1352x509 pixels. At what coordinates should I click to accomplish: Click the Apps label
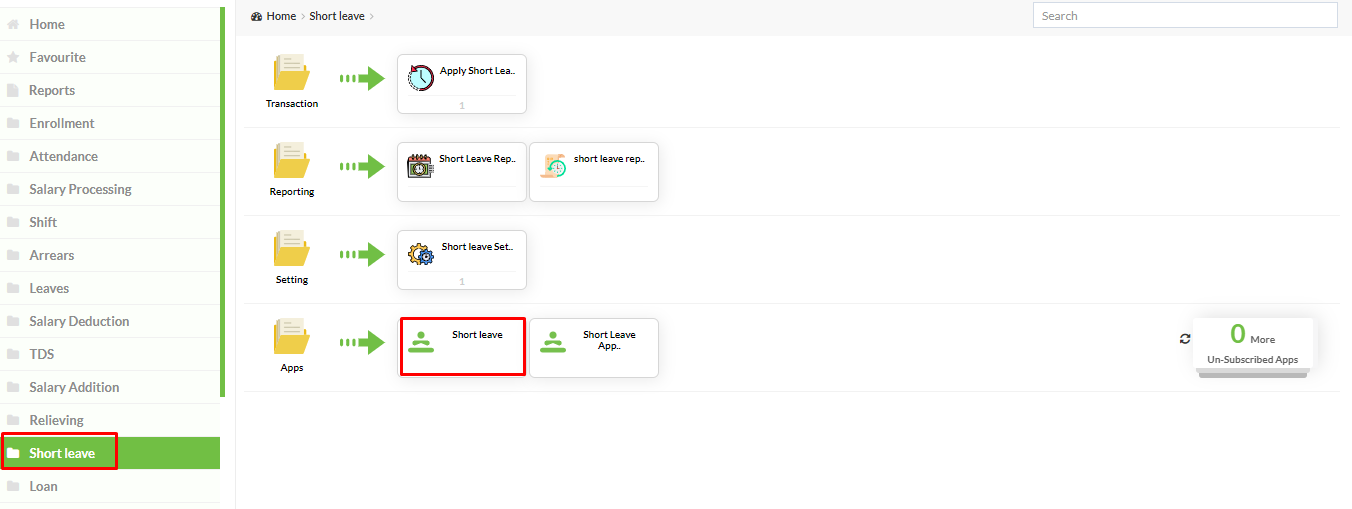292,368
